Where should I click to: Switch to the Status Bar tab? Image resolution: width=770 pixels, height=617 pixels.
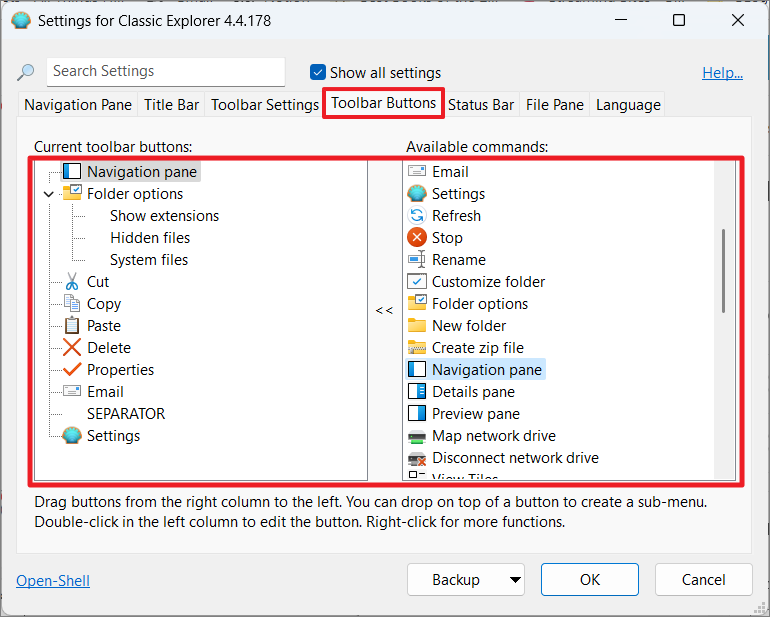481,105
